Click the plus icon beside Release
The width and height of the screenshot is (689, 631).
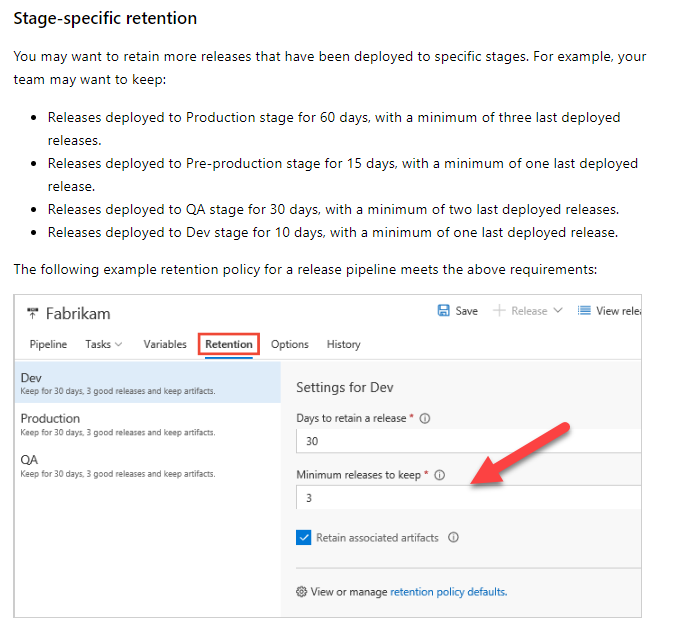[x=499, y=311]
